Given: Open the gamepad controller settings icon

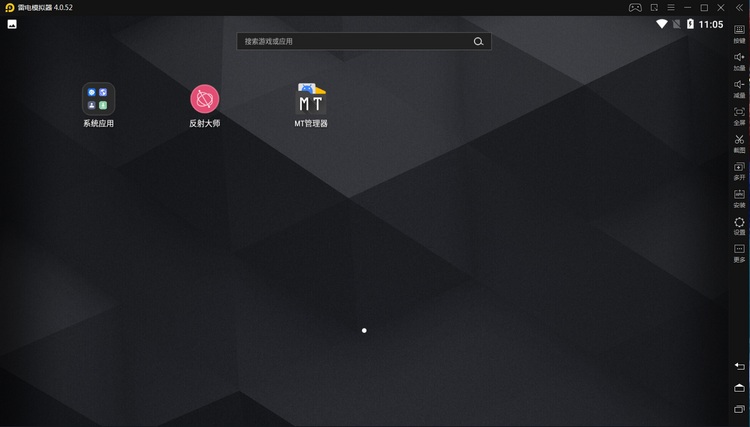Looking at the screenshot, I should pos(635,8).
